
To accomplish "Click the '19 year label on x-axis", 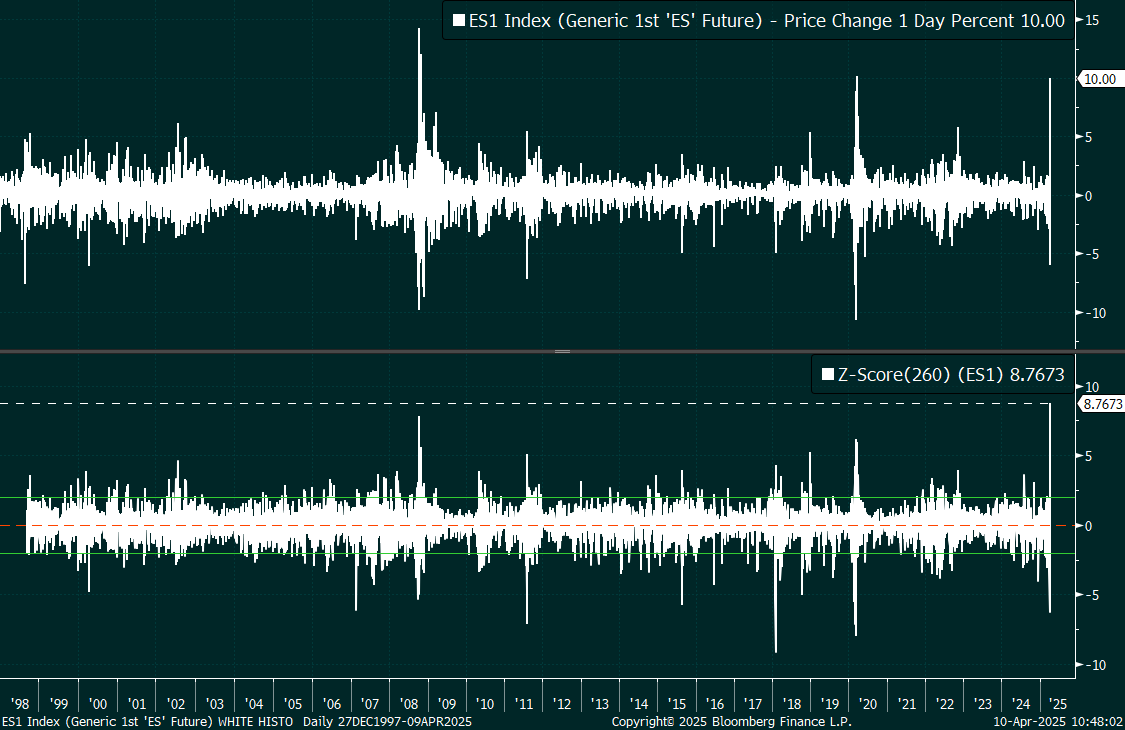I will pos(829,704).
